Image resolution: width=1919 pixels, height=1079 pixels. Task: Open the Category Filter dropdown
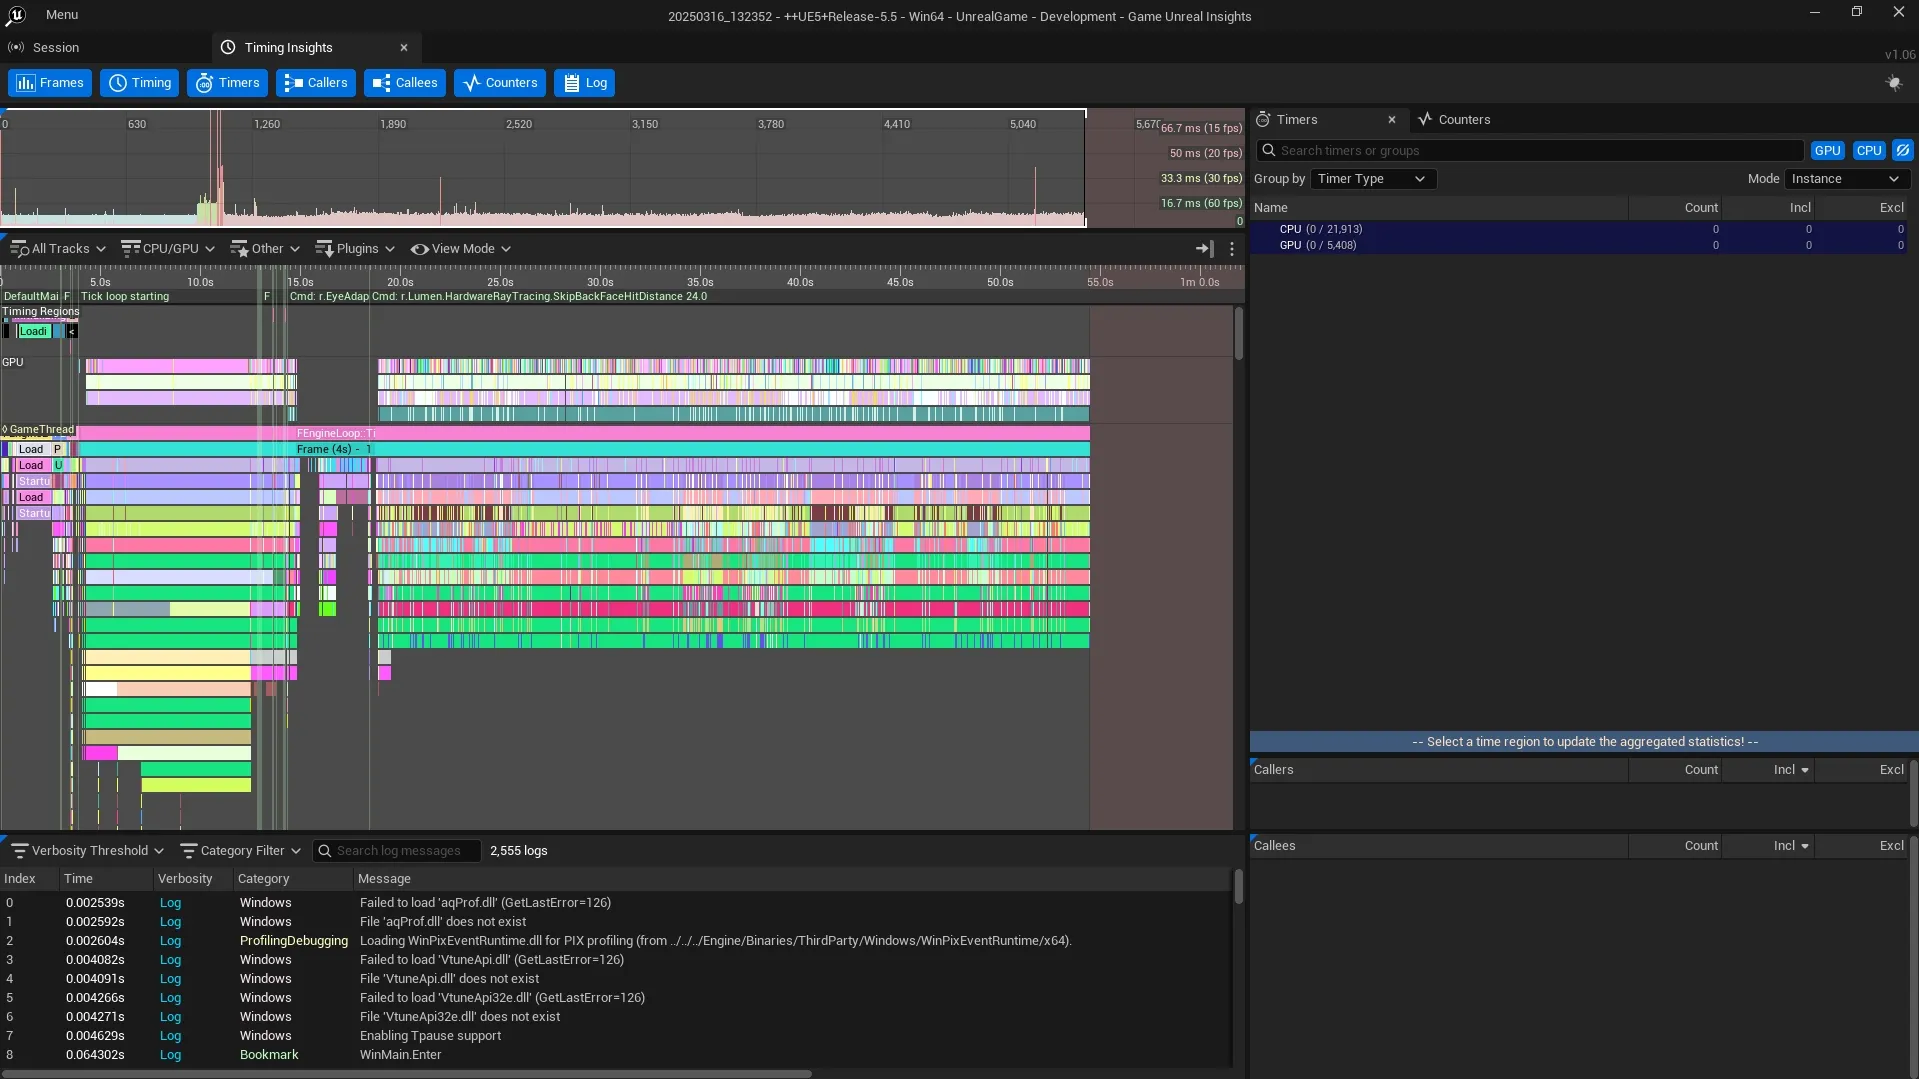[240, 851]
